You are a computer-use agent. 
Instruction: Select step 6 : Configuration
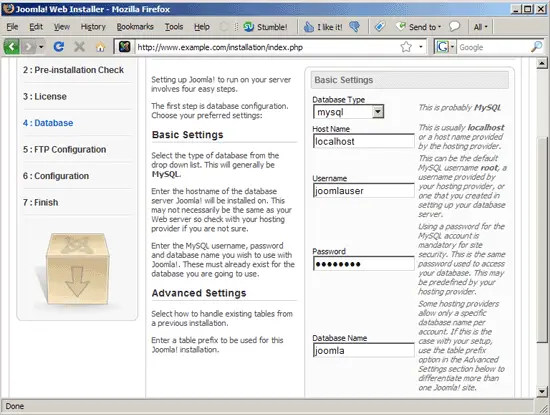coord(56,176)
